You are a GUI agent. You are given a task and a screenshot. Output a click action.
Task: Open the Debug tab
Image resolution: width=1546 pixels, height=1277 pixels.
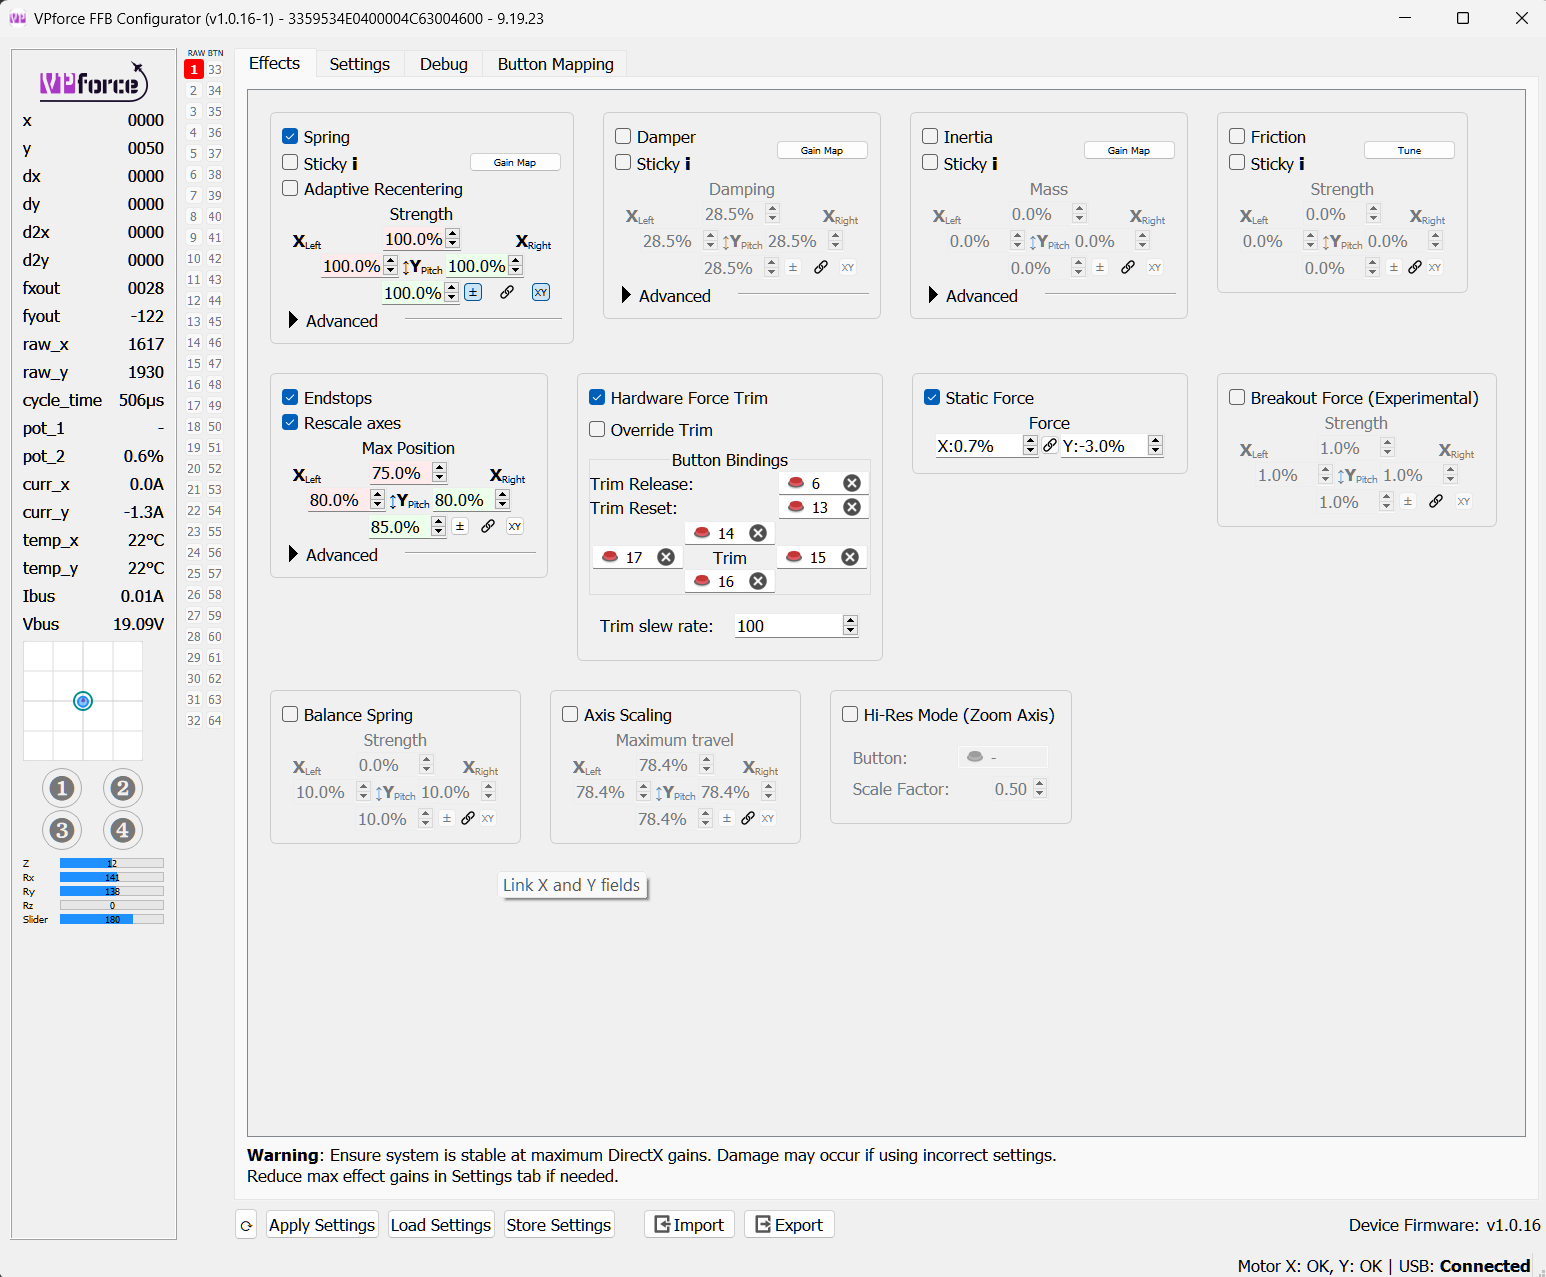click(x=444, y=64)
